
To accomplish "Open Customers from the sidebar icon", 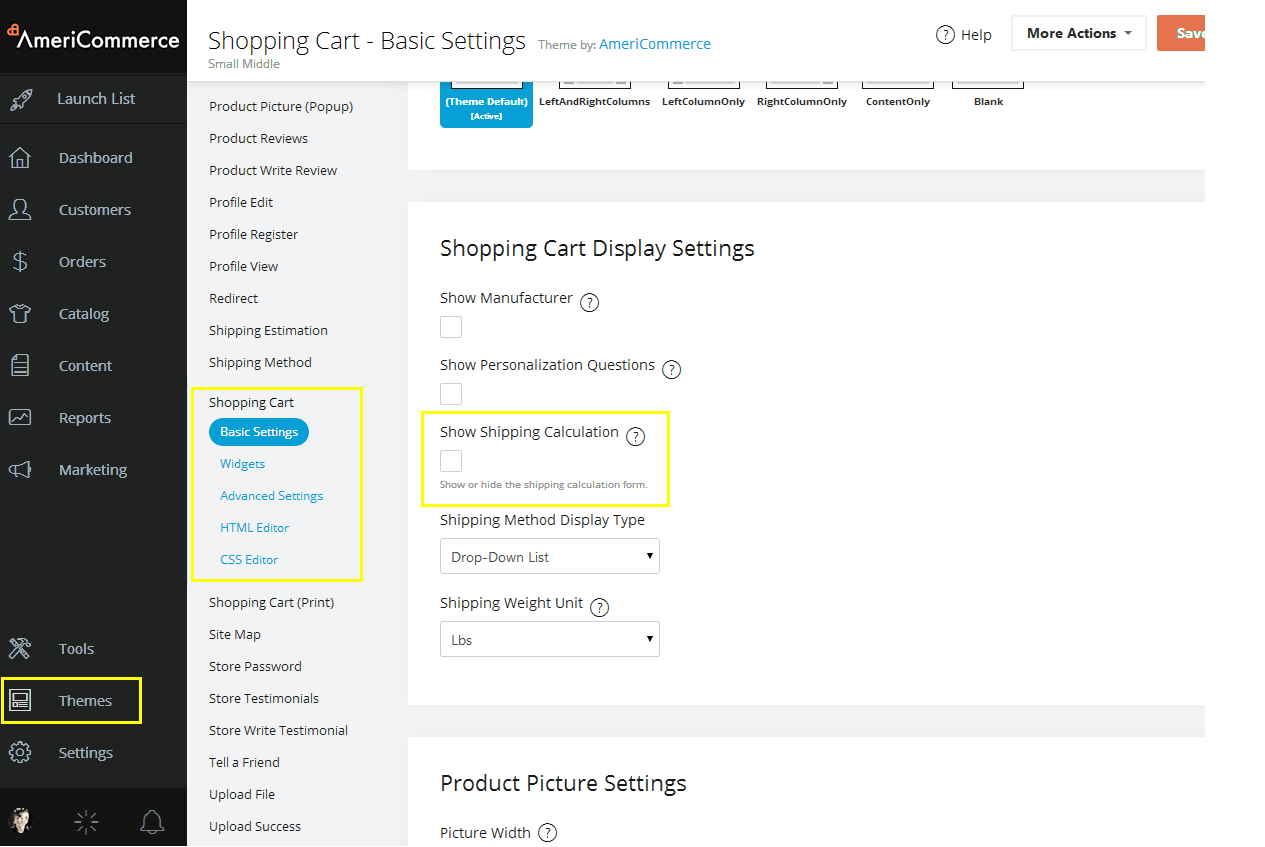I will (22, 209).
